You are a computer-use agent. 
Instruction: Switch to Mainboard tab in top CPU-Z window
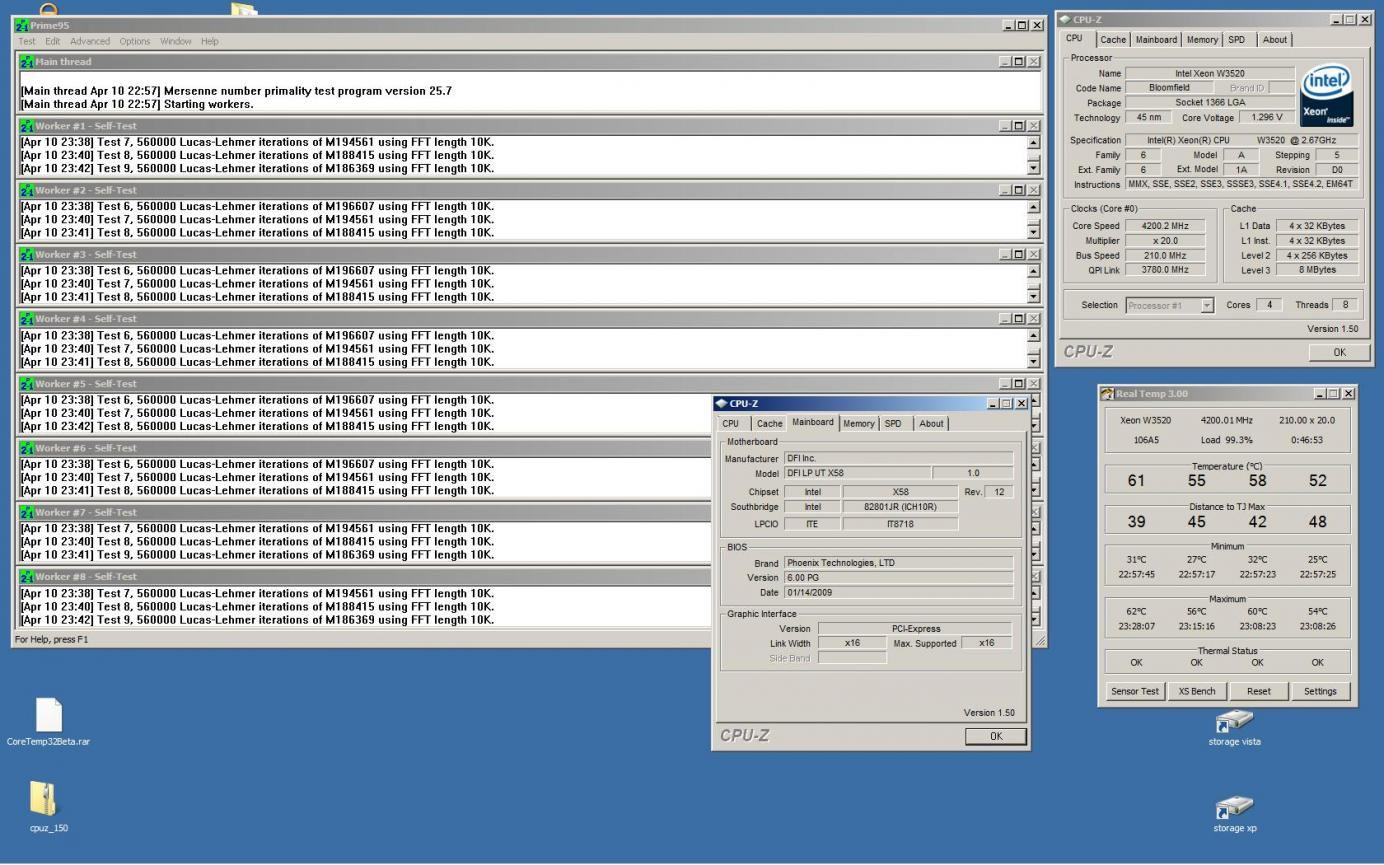1156,40
